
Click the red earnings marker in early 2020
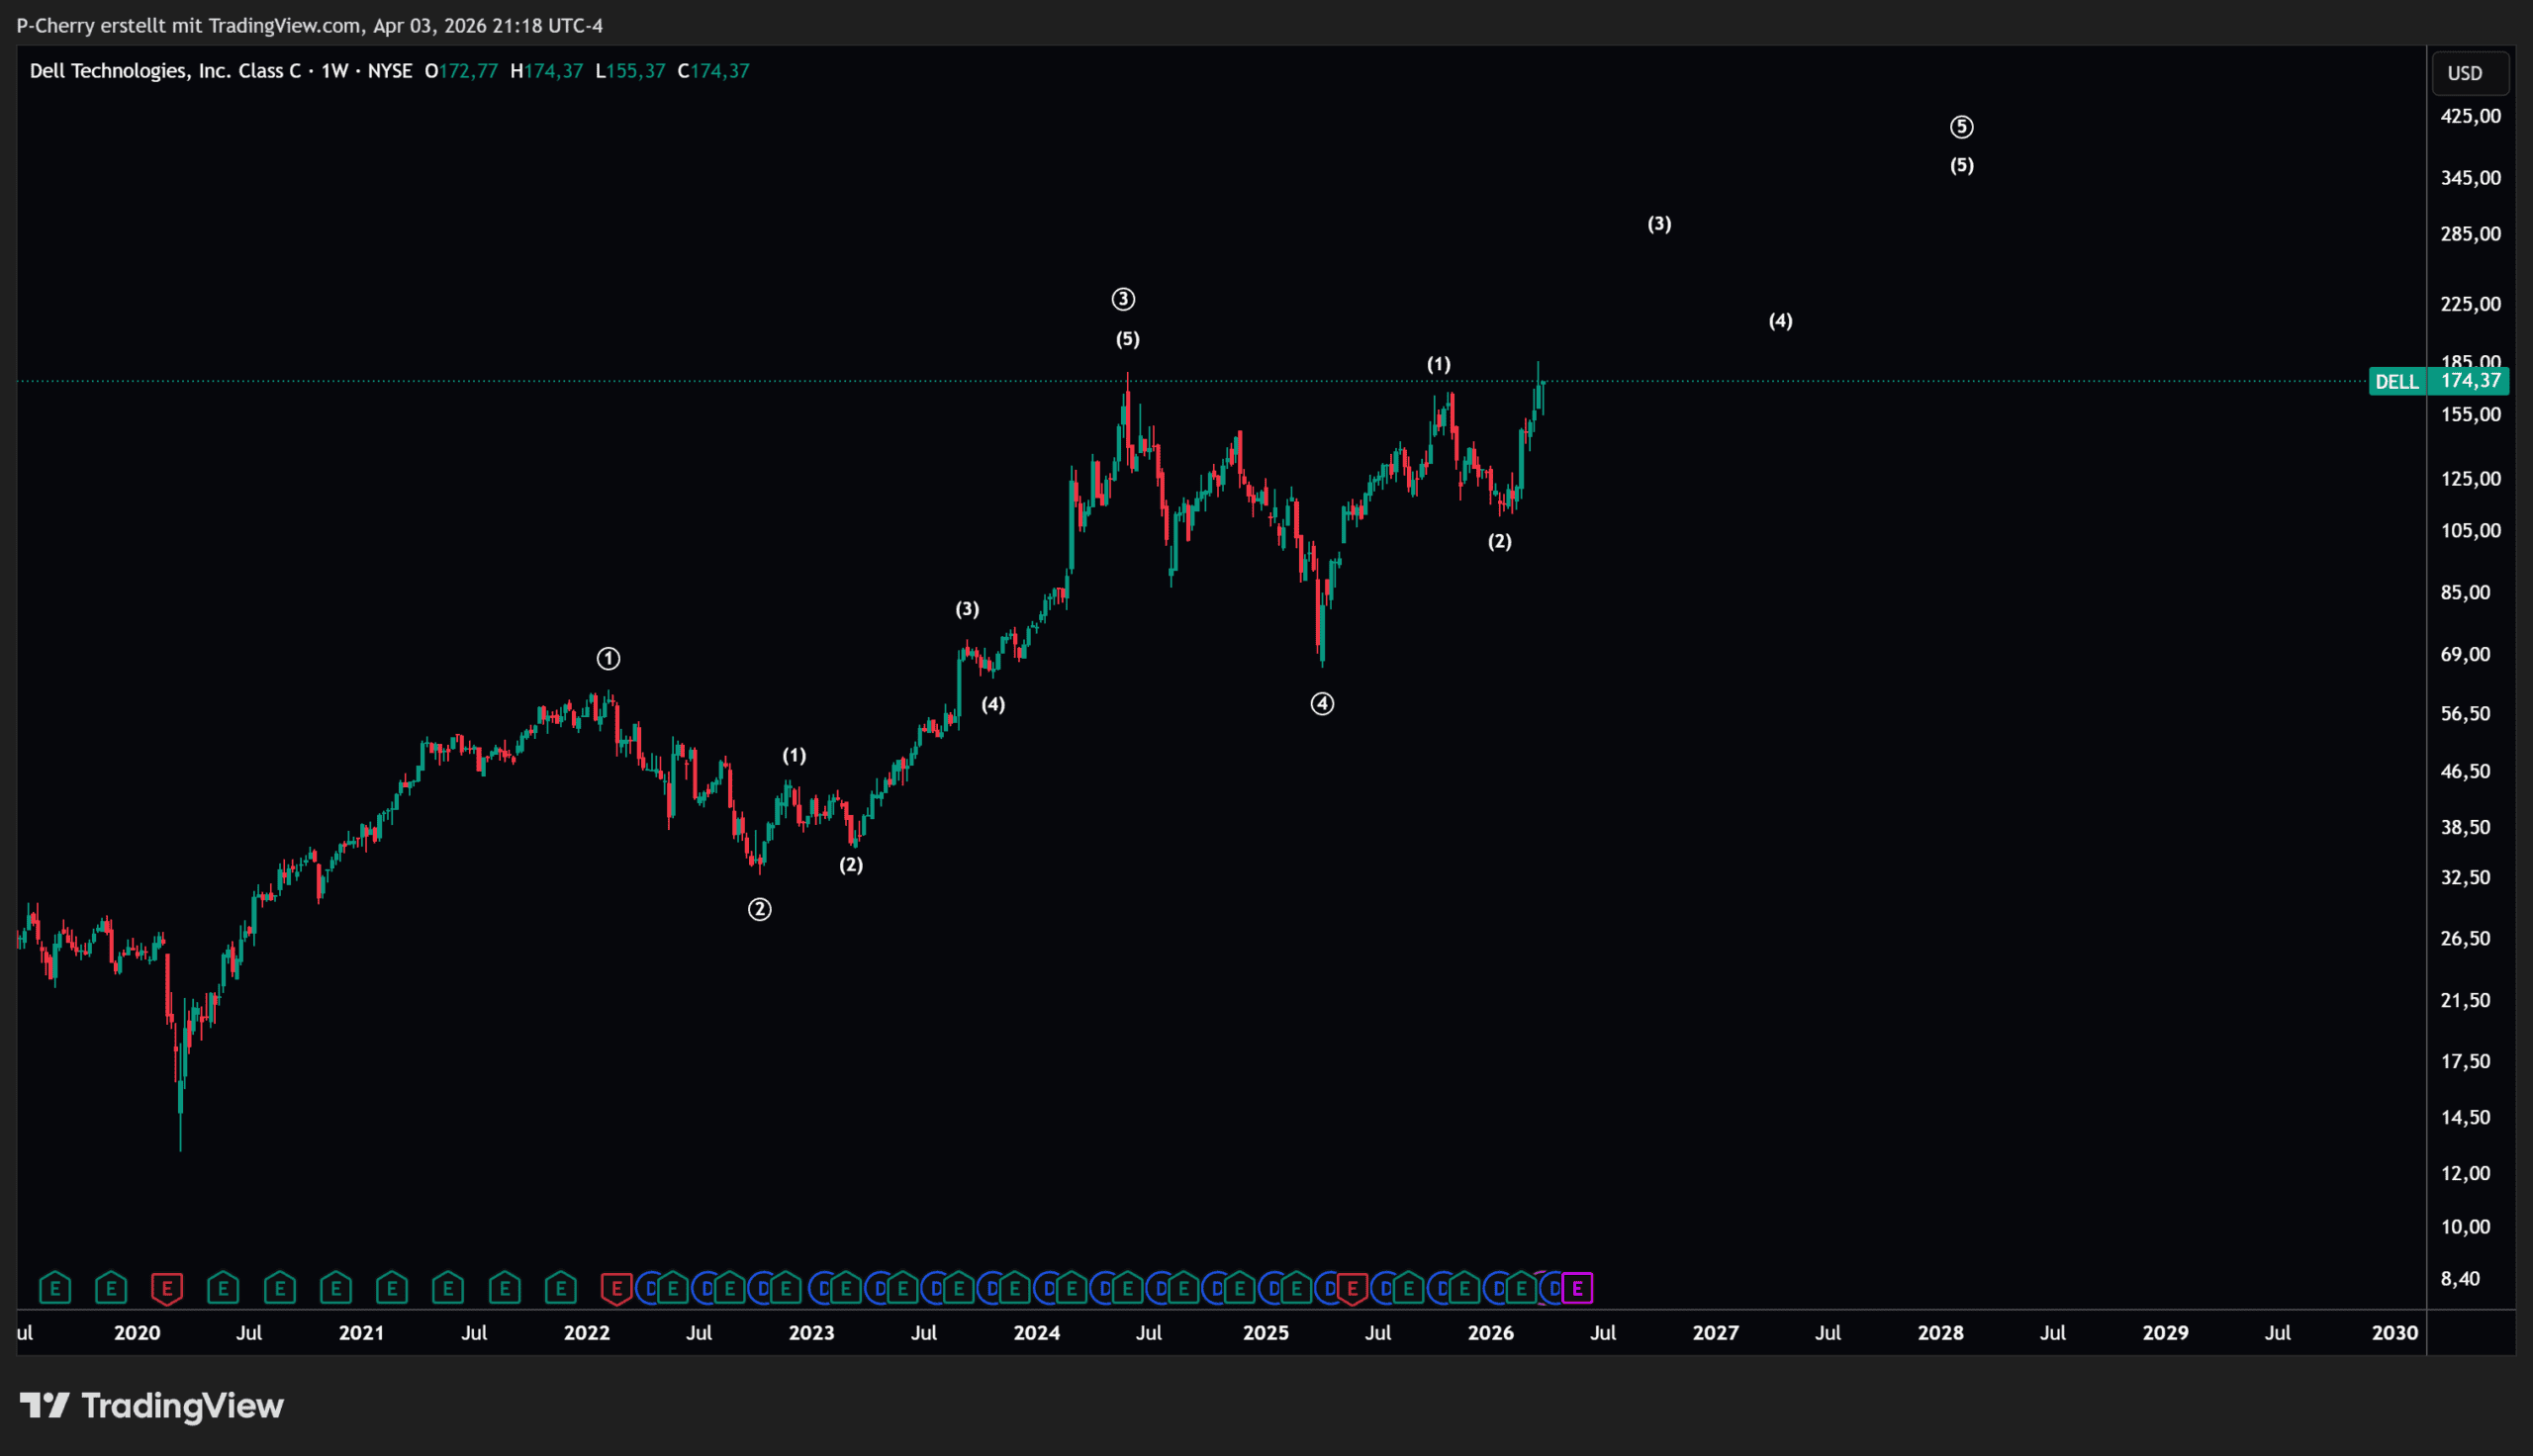click(167, 1288)
